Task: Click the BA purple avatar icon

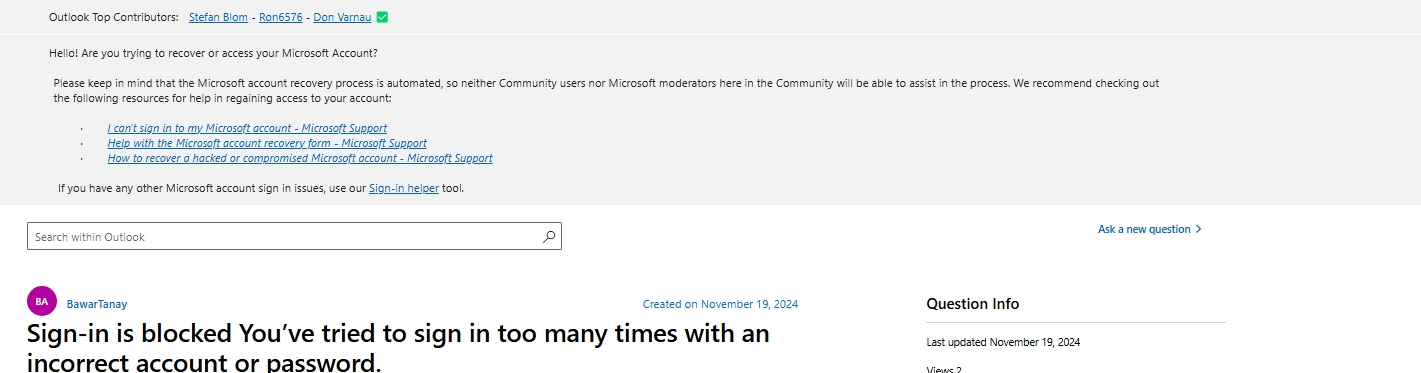Action: 41,301
